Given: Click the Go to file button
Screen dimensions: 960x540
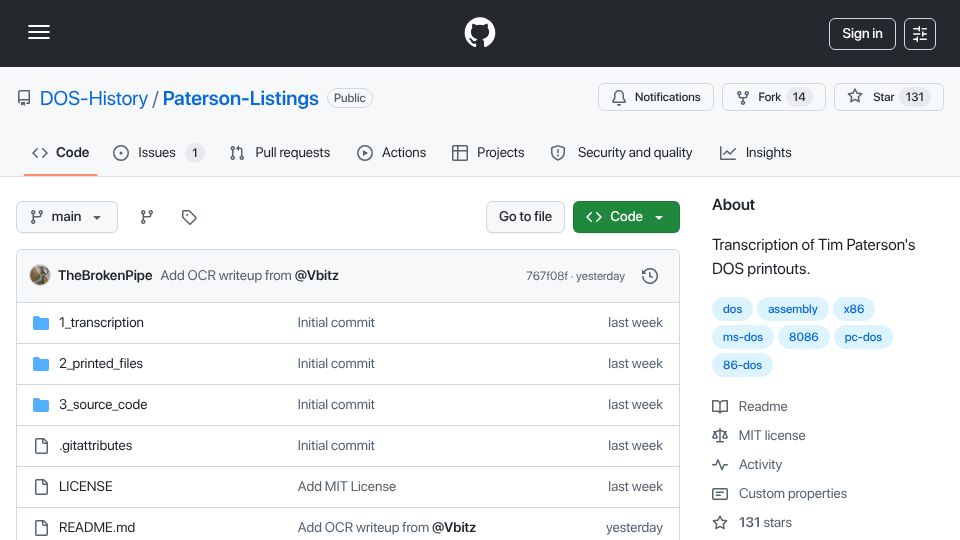Looking at the screenshot, I should point(525,217).
